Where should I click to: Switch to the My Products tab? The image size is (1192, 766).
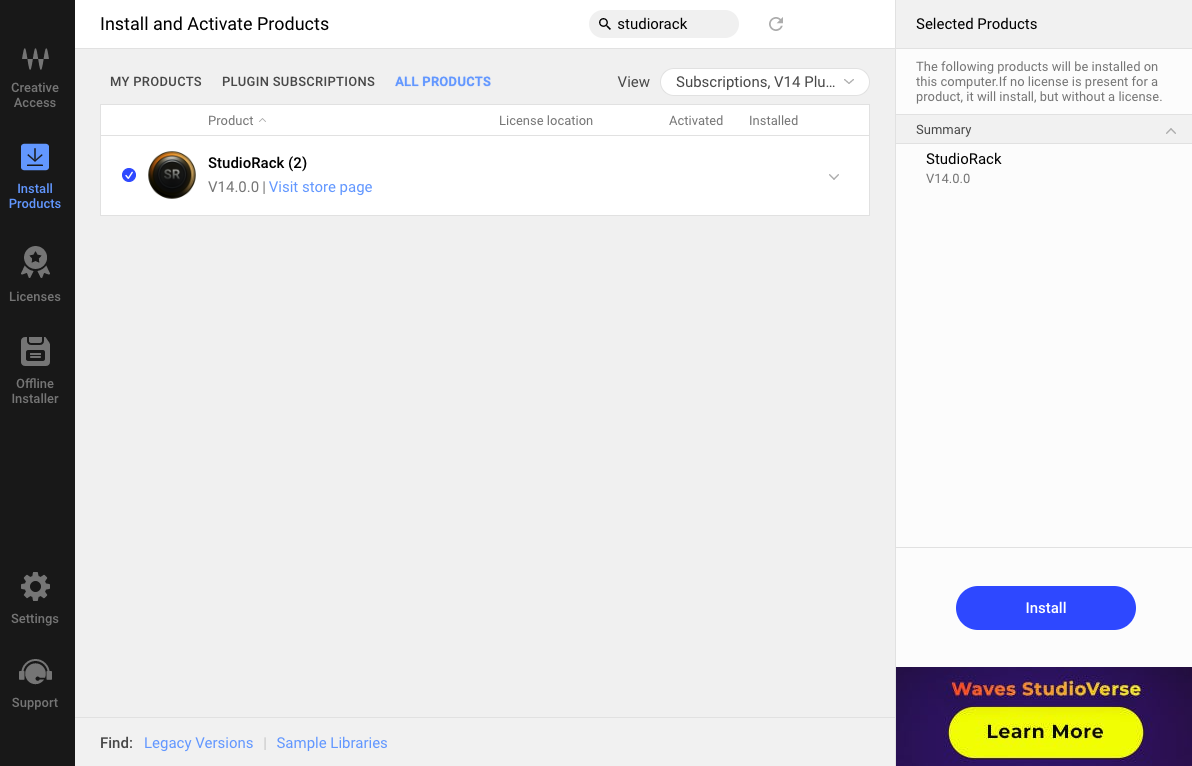[x=156, y=81]
